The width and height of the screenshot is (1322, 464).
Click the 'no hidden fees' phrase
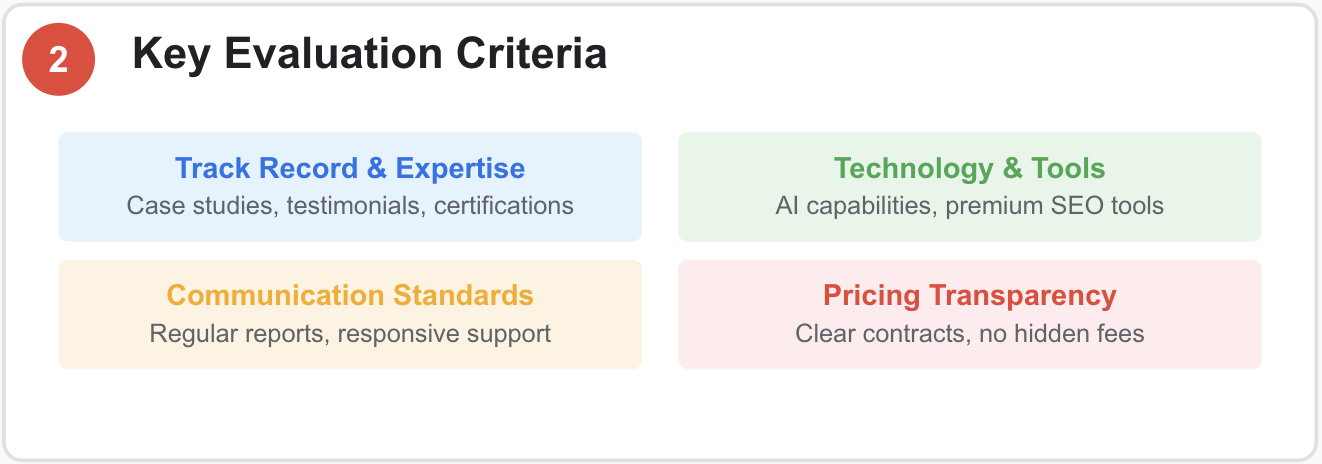1059,333
